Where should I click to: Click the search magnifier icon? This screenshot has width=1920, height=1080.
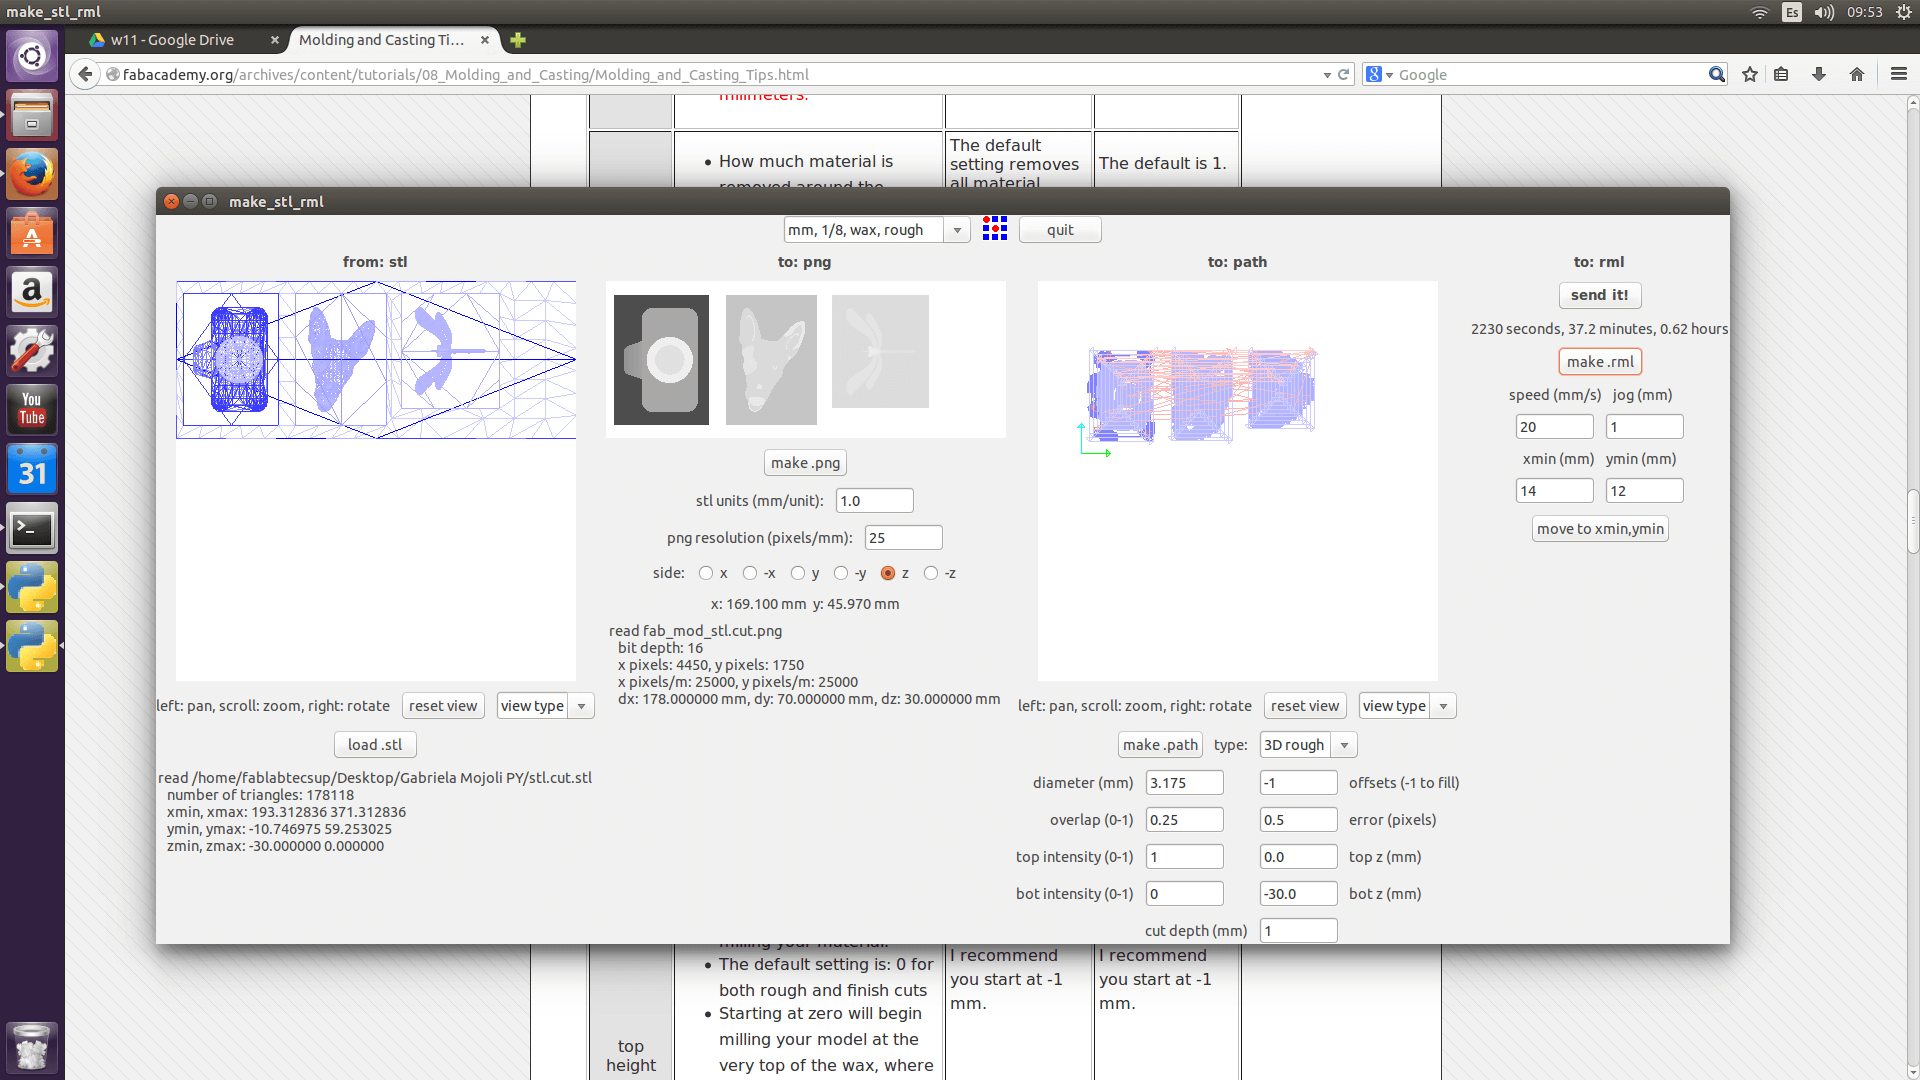pos(1717,74)
